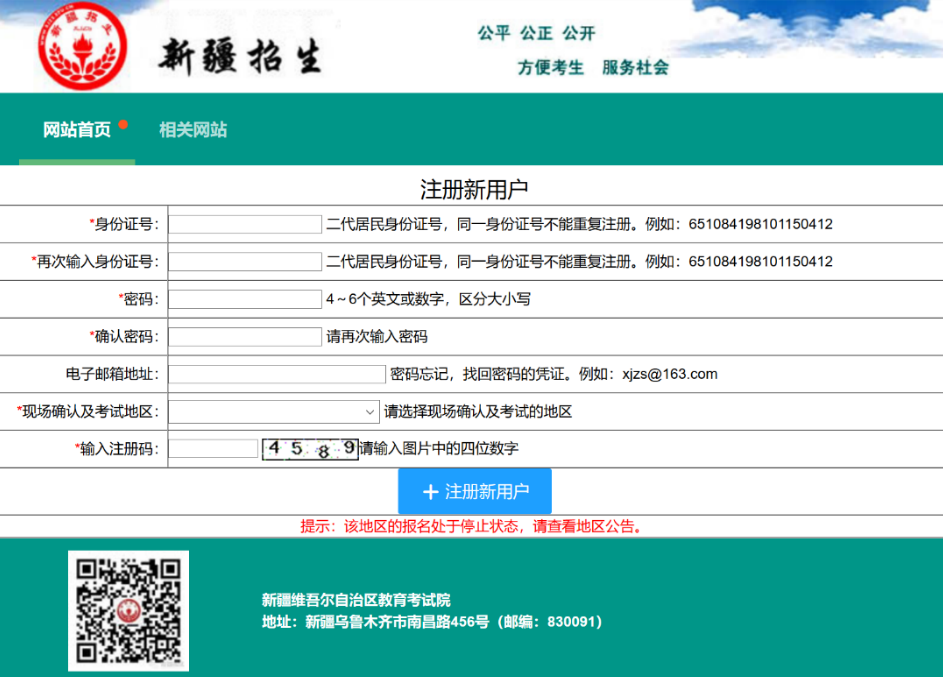Image resolution: width=943 pixels, height=677 pixels.
Task: Expand the 现场确认及考试地区 dropdown
Action: point(273,412)
